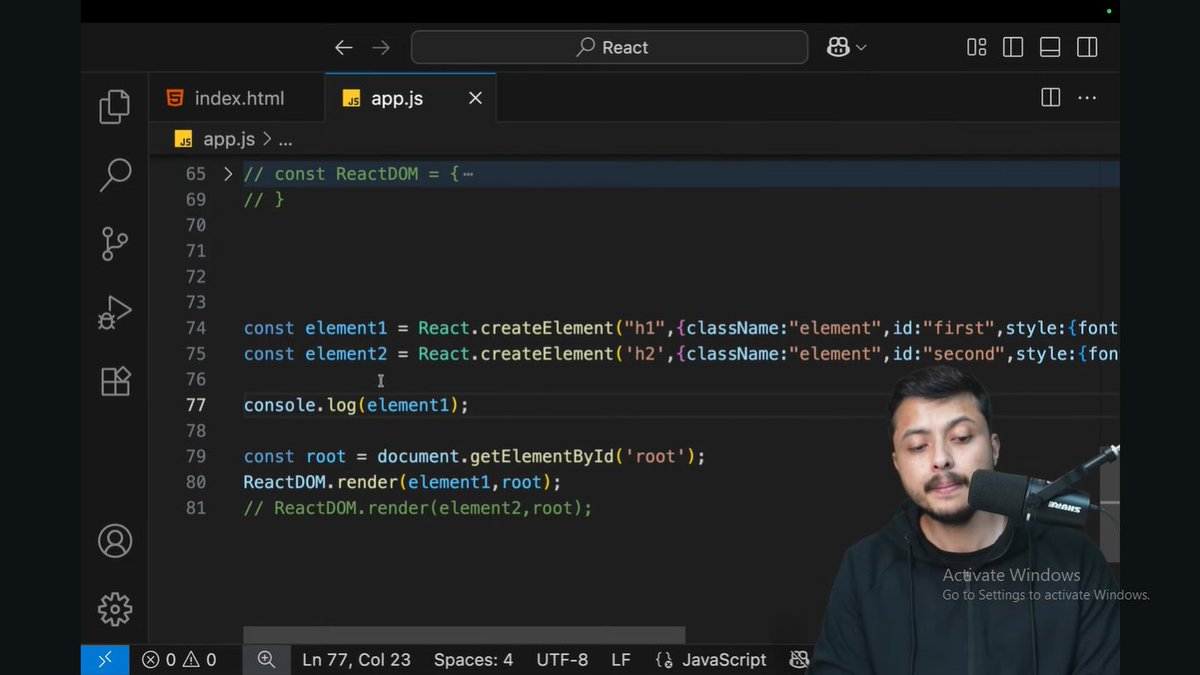Click app.js in the breadcrumb
This screenshot has width=1200, height=675.
229,140
